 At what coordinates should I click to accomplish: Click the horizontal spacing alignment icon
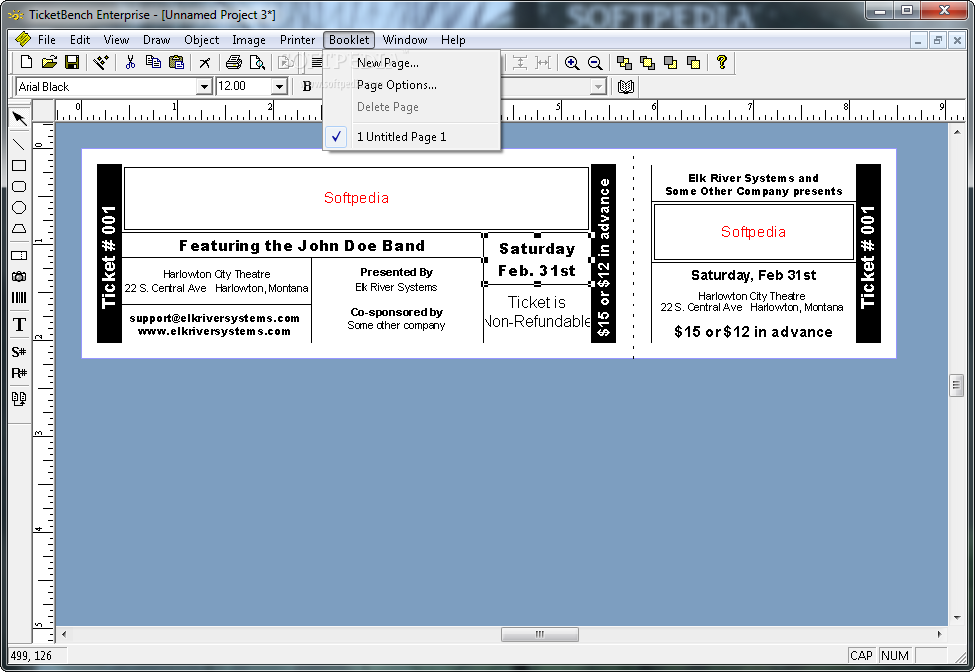coord(543,62)
